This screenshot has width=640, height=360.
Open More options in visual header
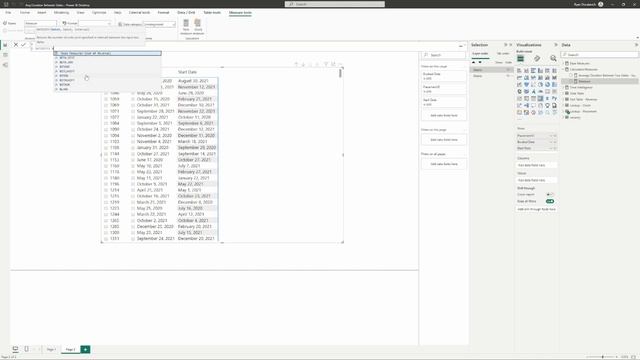[x=340, y=64]
